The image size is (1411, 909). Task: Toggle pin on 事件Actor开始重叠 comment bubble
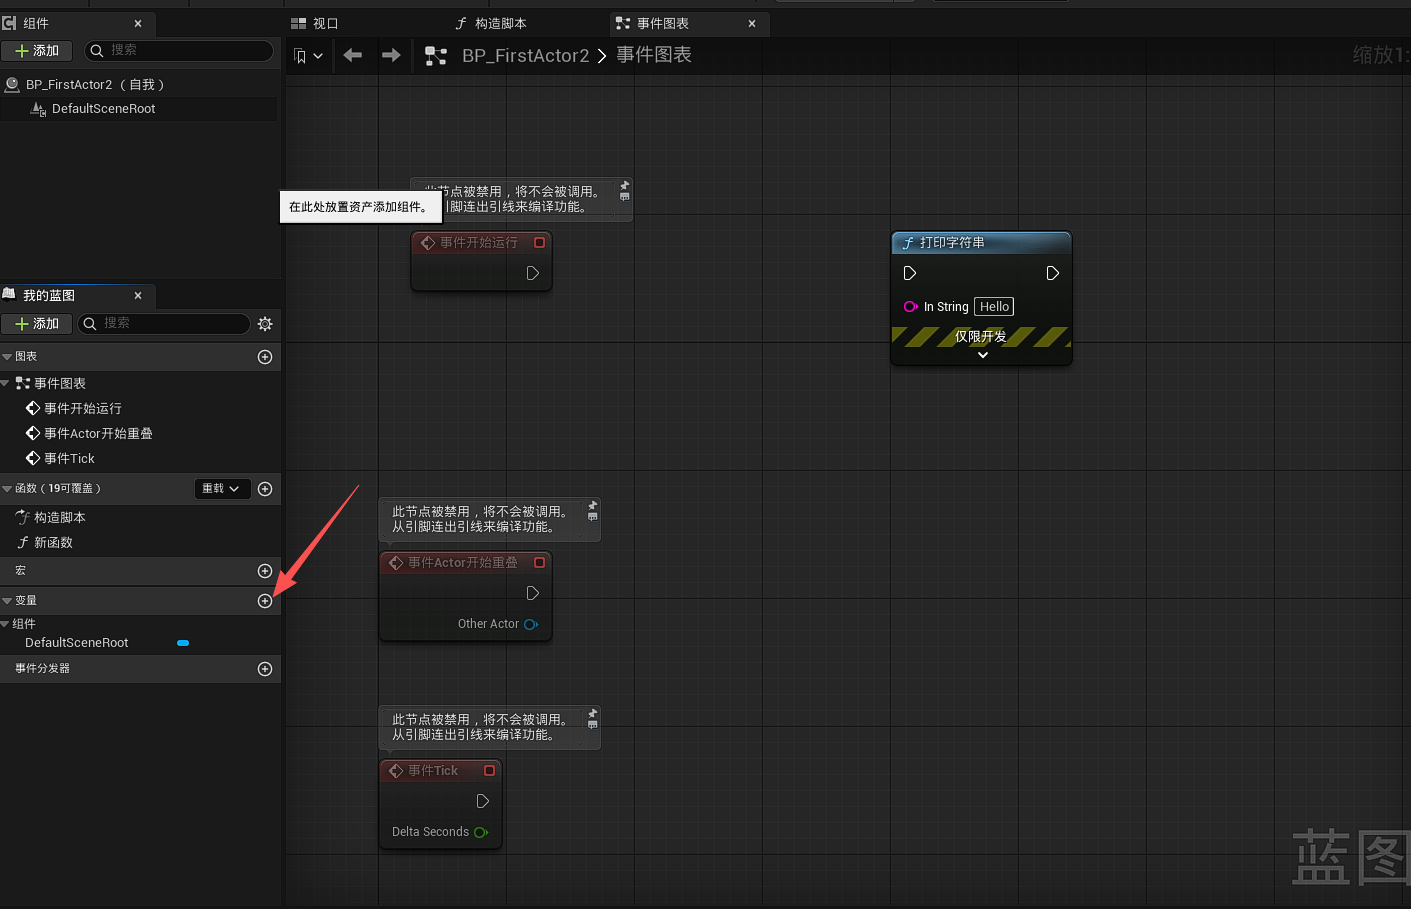593,506
